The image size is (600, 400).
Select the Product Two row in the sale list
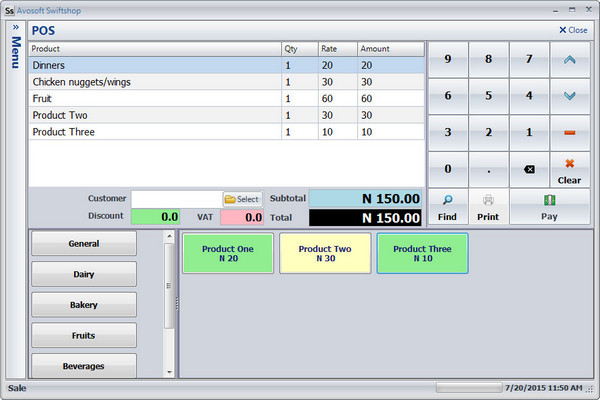coord(227,115)
